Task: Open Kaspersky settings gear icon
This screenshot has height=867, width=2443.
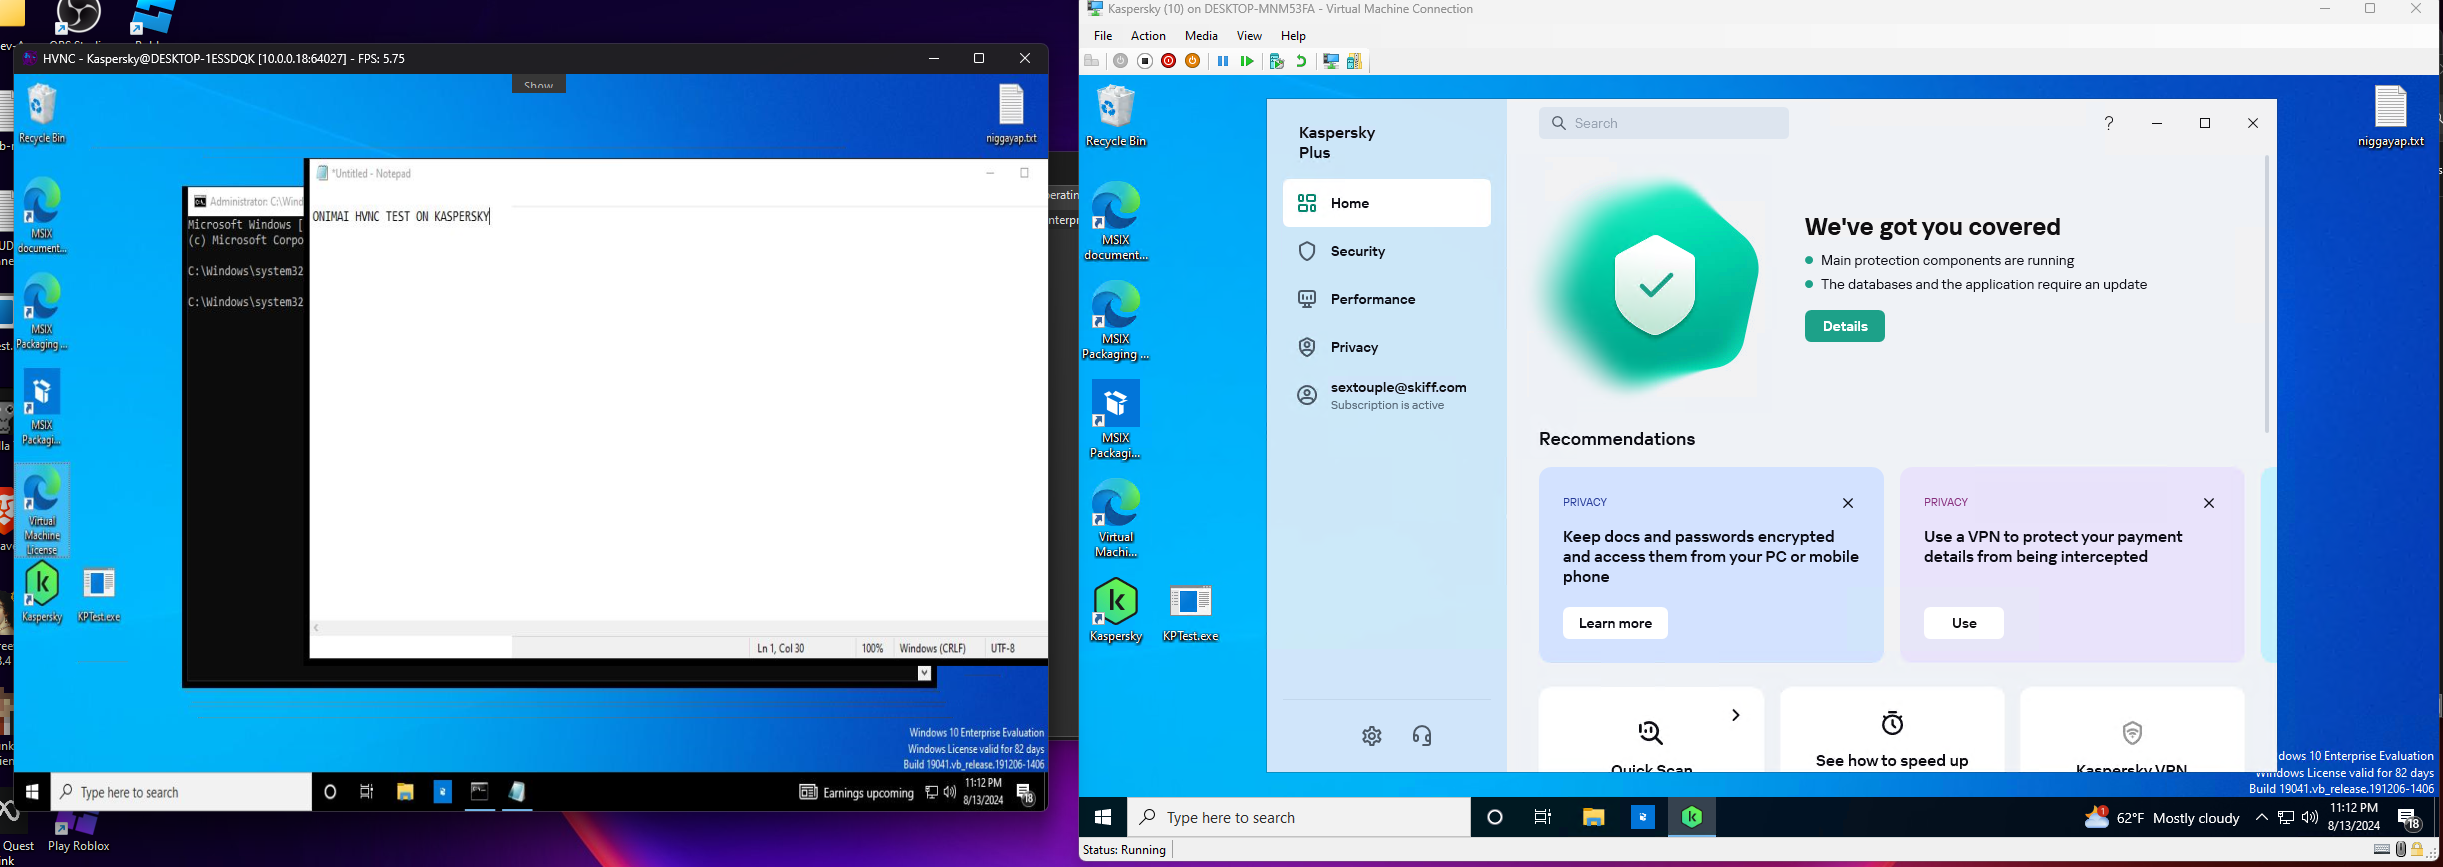Action: tap(1371, 736)
